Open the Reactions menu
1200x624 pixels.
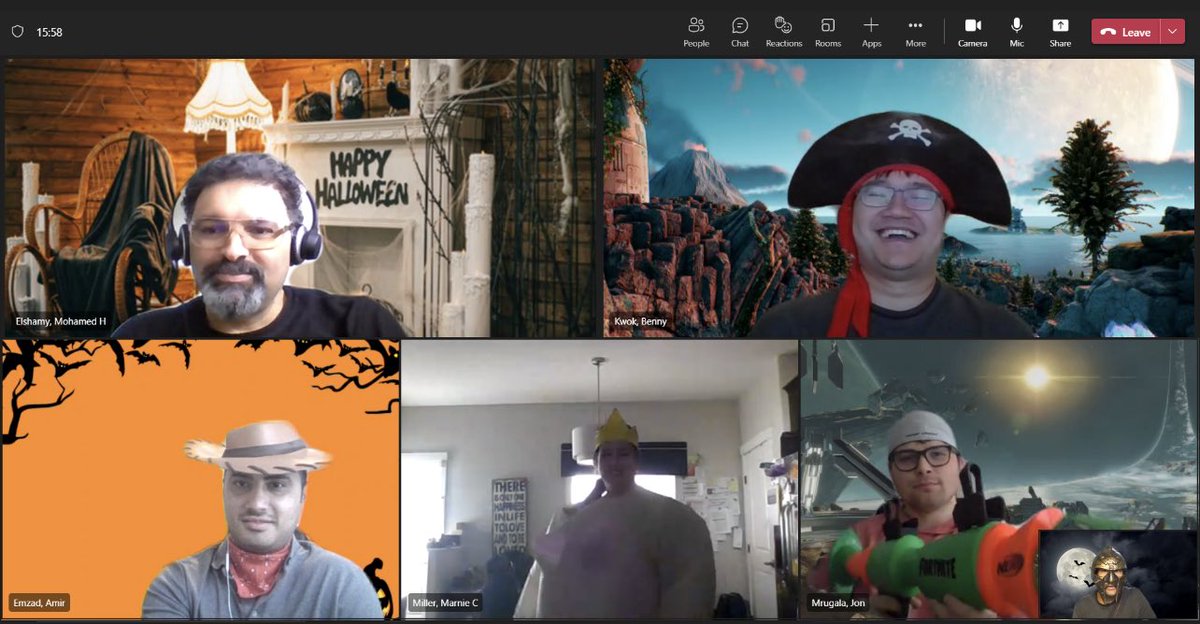click(x=784, y=32)
